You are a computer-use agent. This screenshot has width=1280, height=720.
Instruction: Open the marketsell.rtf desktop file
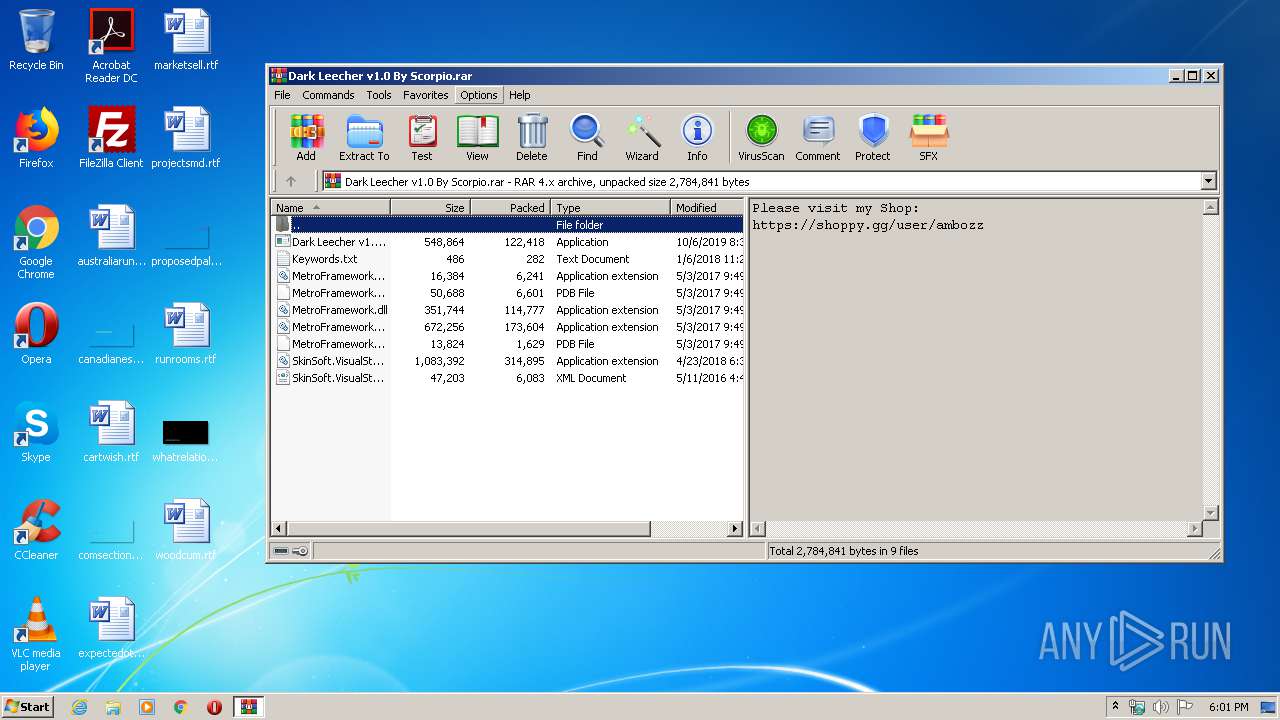pyautogui.click(x=186, y=41)
